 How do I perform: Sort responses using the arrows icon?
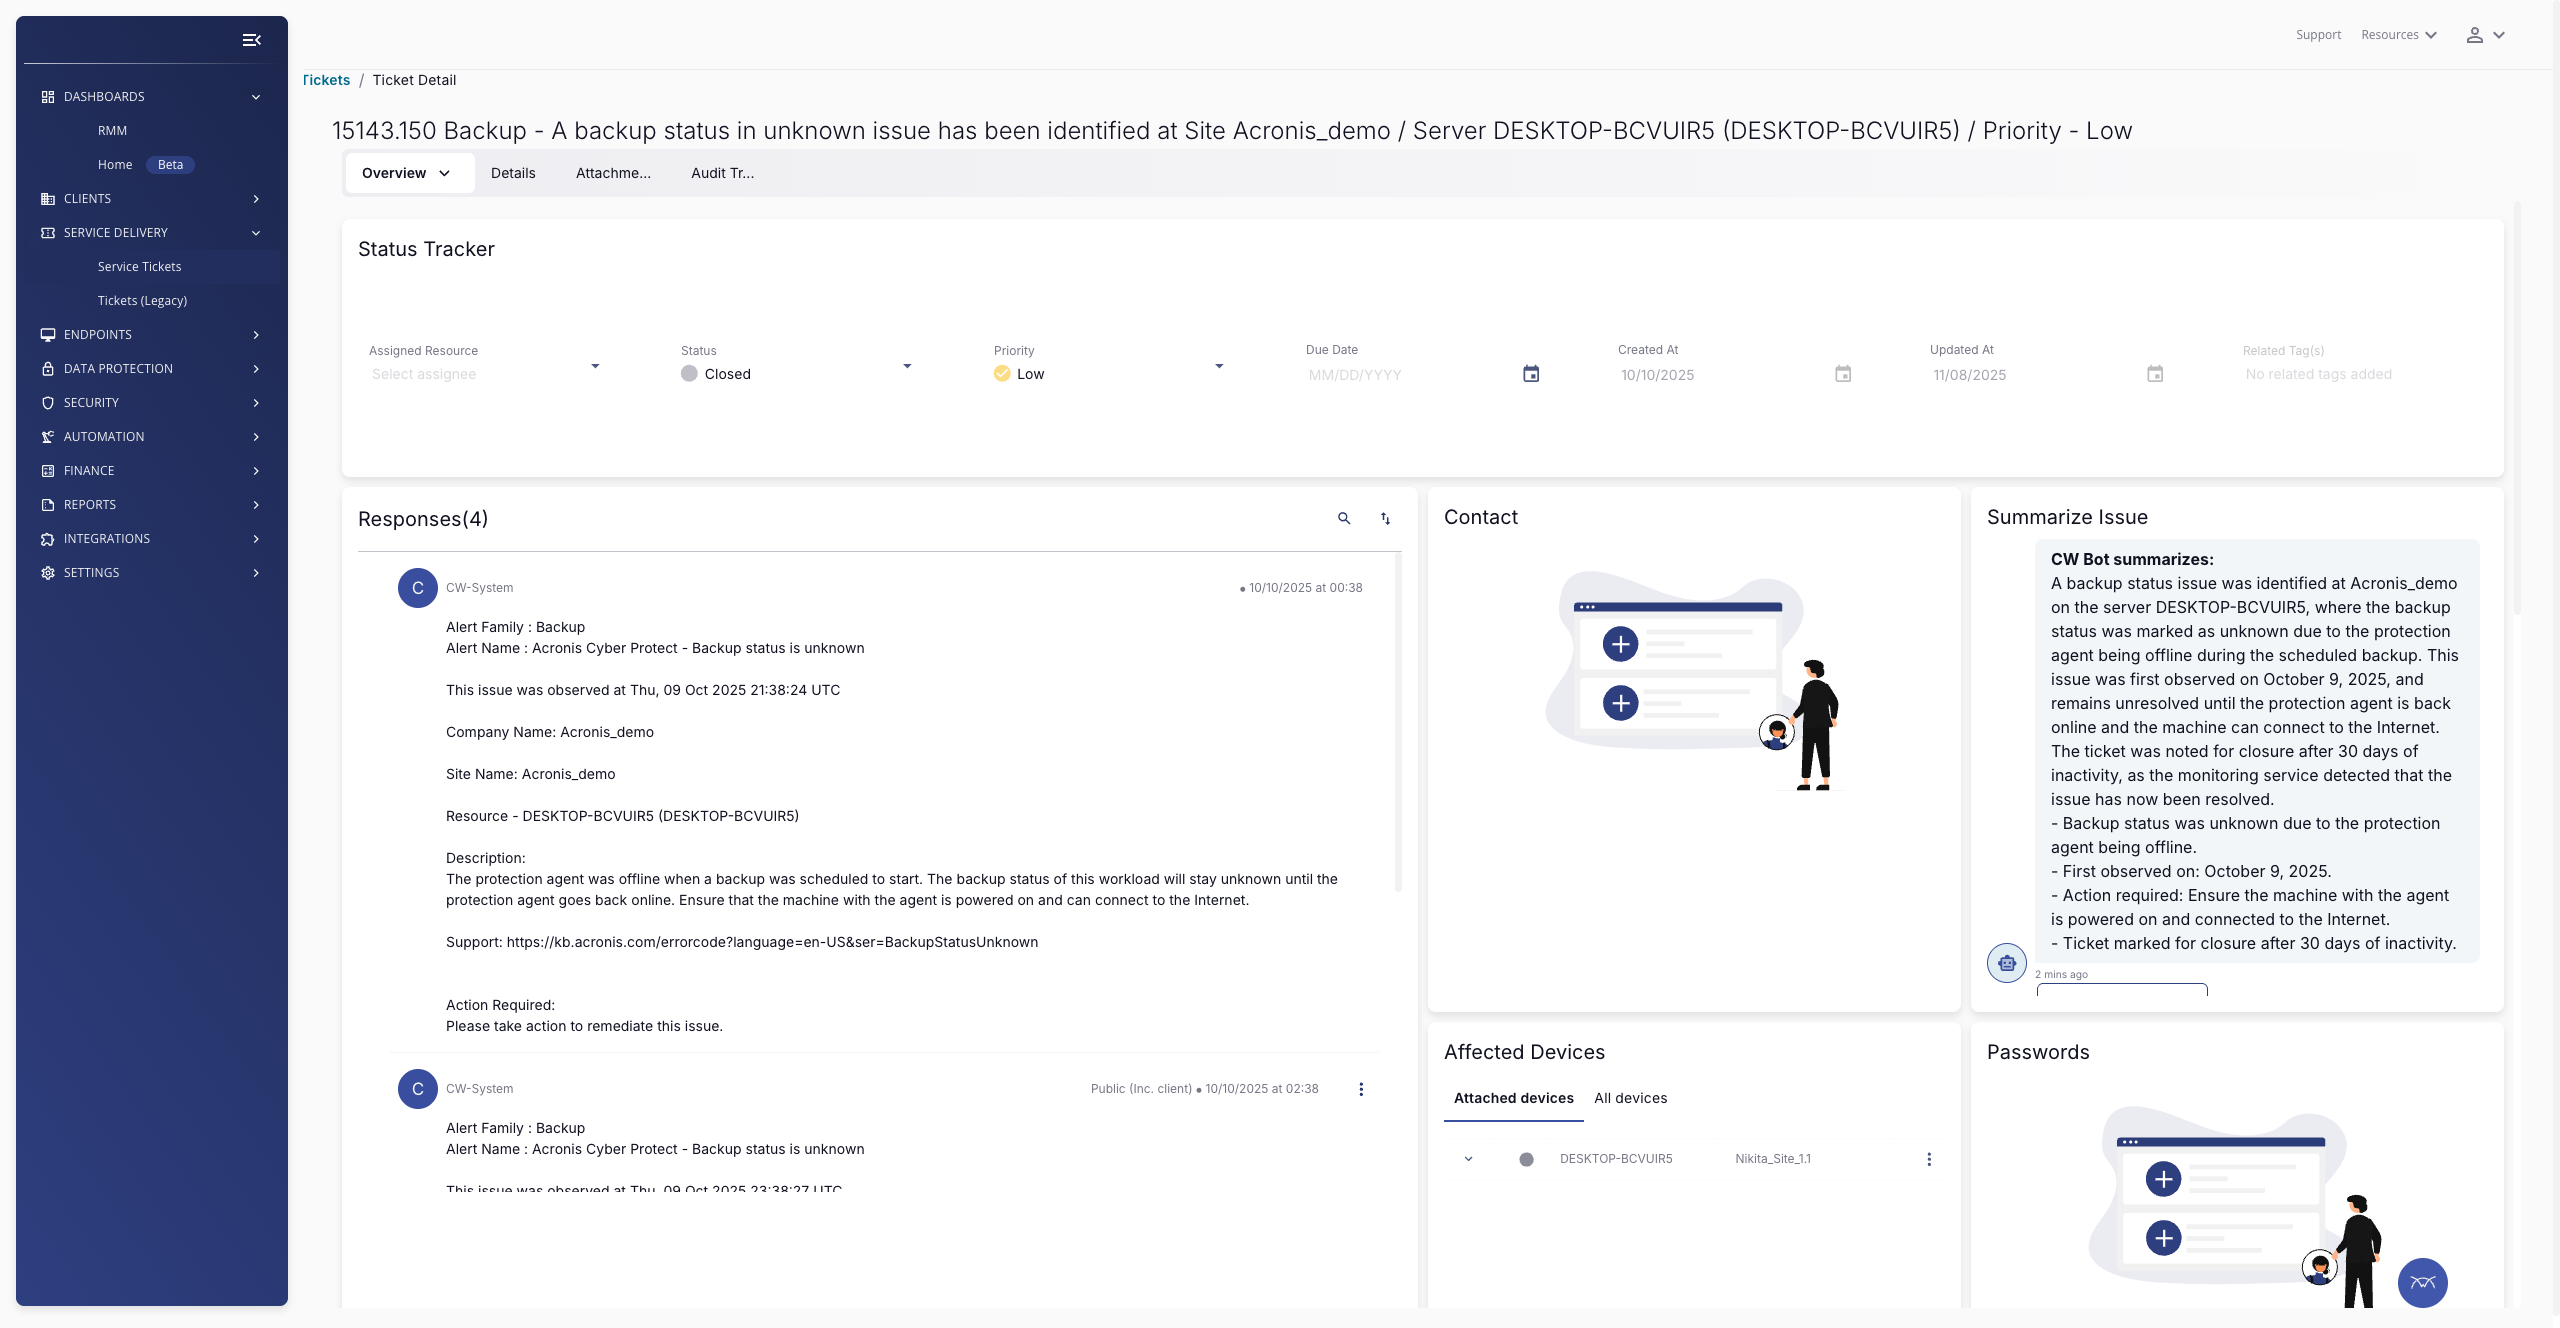(x=1385, y=518)
